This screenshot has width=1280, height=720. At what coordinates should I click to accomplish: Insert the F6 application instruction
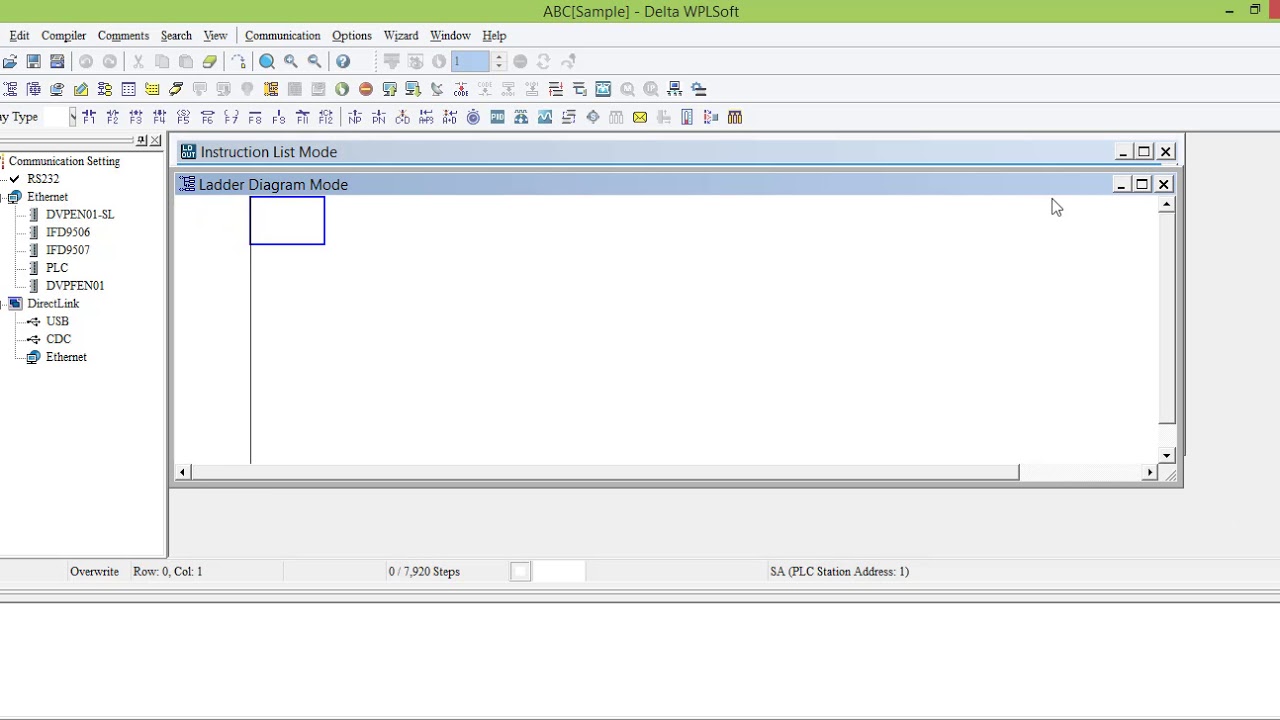207,117
